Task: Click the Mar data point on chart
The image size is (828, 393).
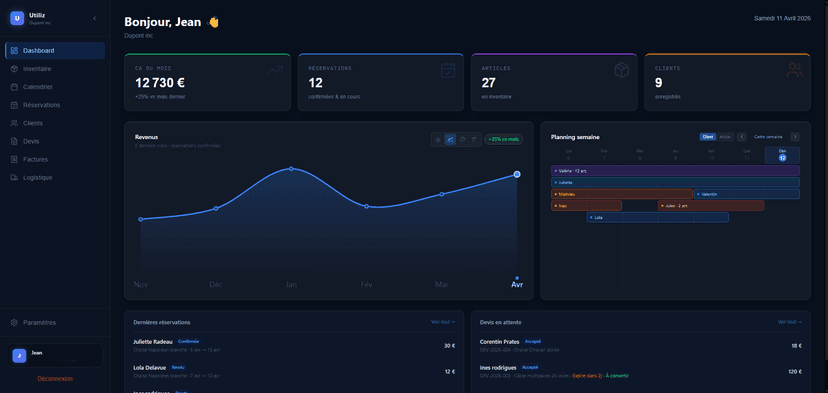Action: click(x=442, y=194)
